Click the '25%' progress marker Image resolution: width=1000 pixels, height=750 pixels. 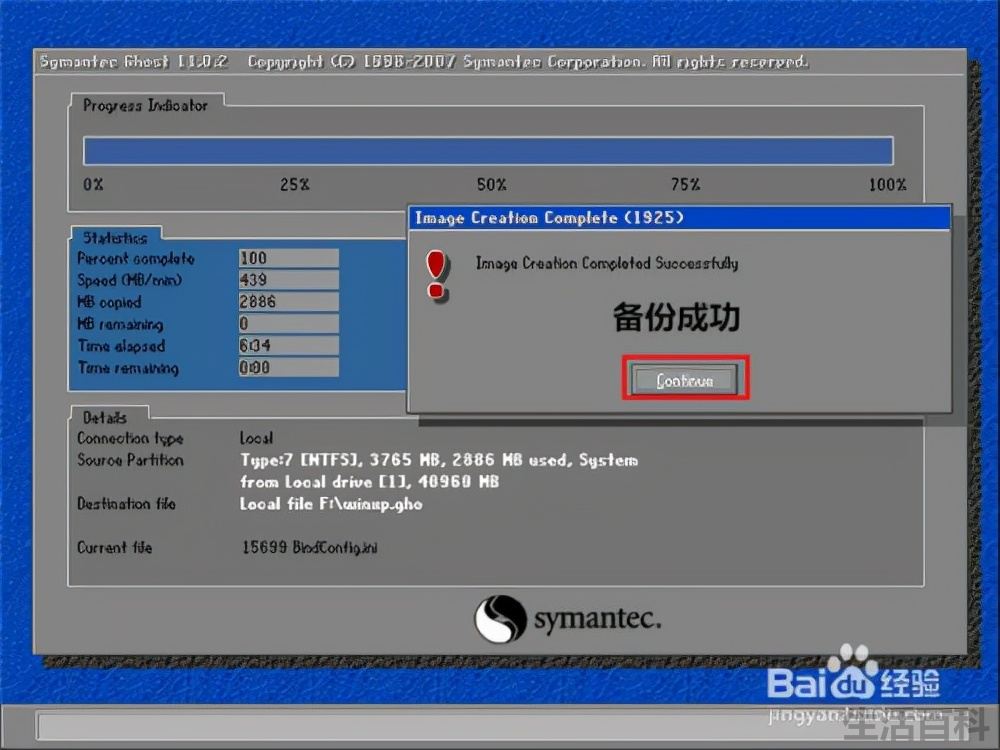tap(295, 185)
